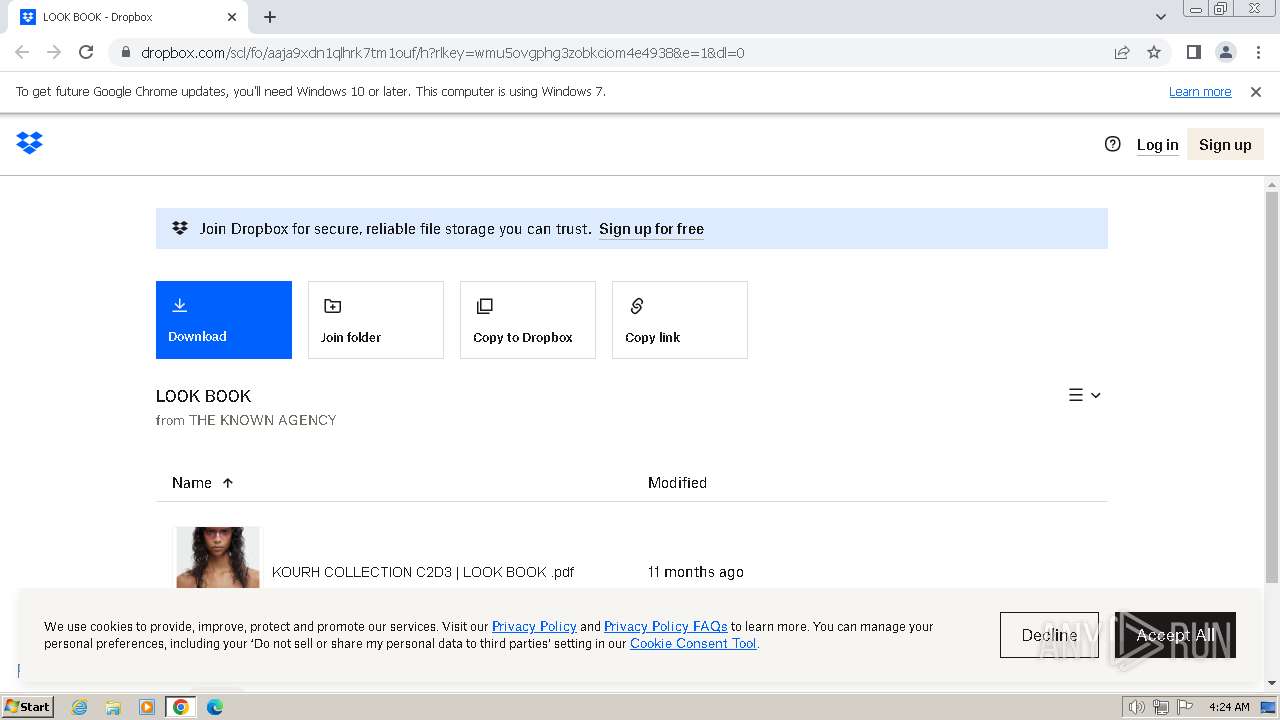Click the Action Center flag icon
Screen dimensions: 1280x720
click(x=1185, y=707)
